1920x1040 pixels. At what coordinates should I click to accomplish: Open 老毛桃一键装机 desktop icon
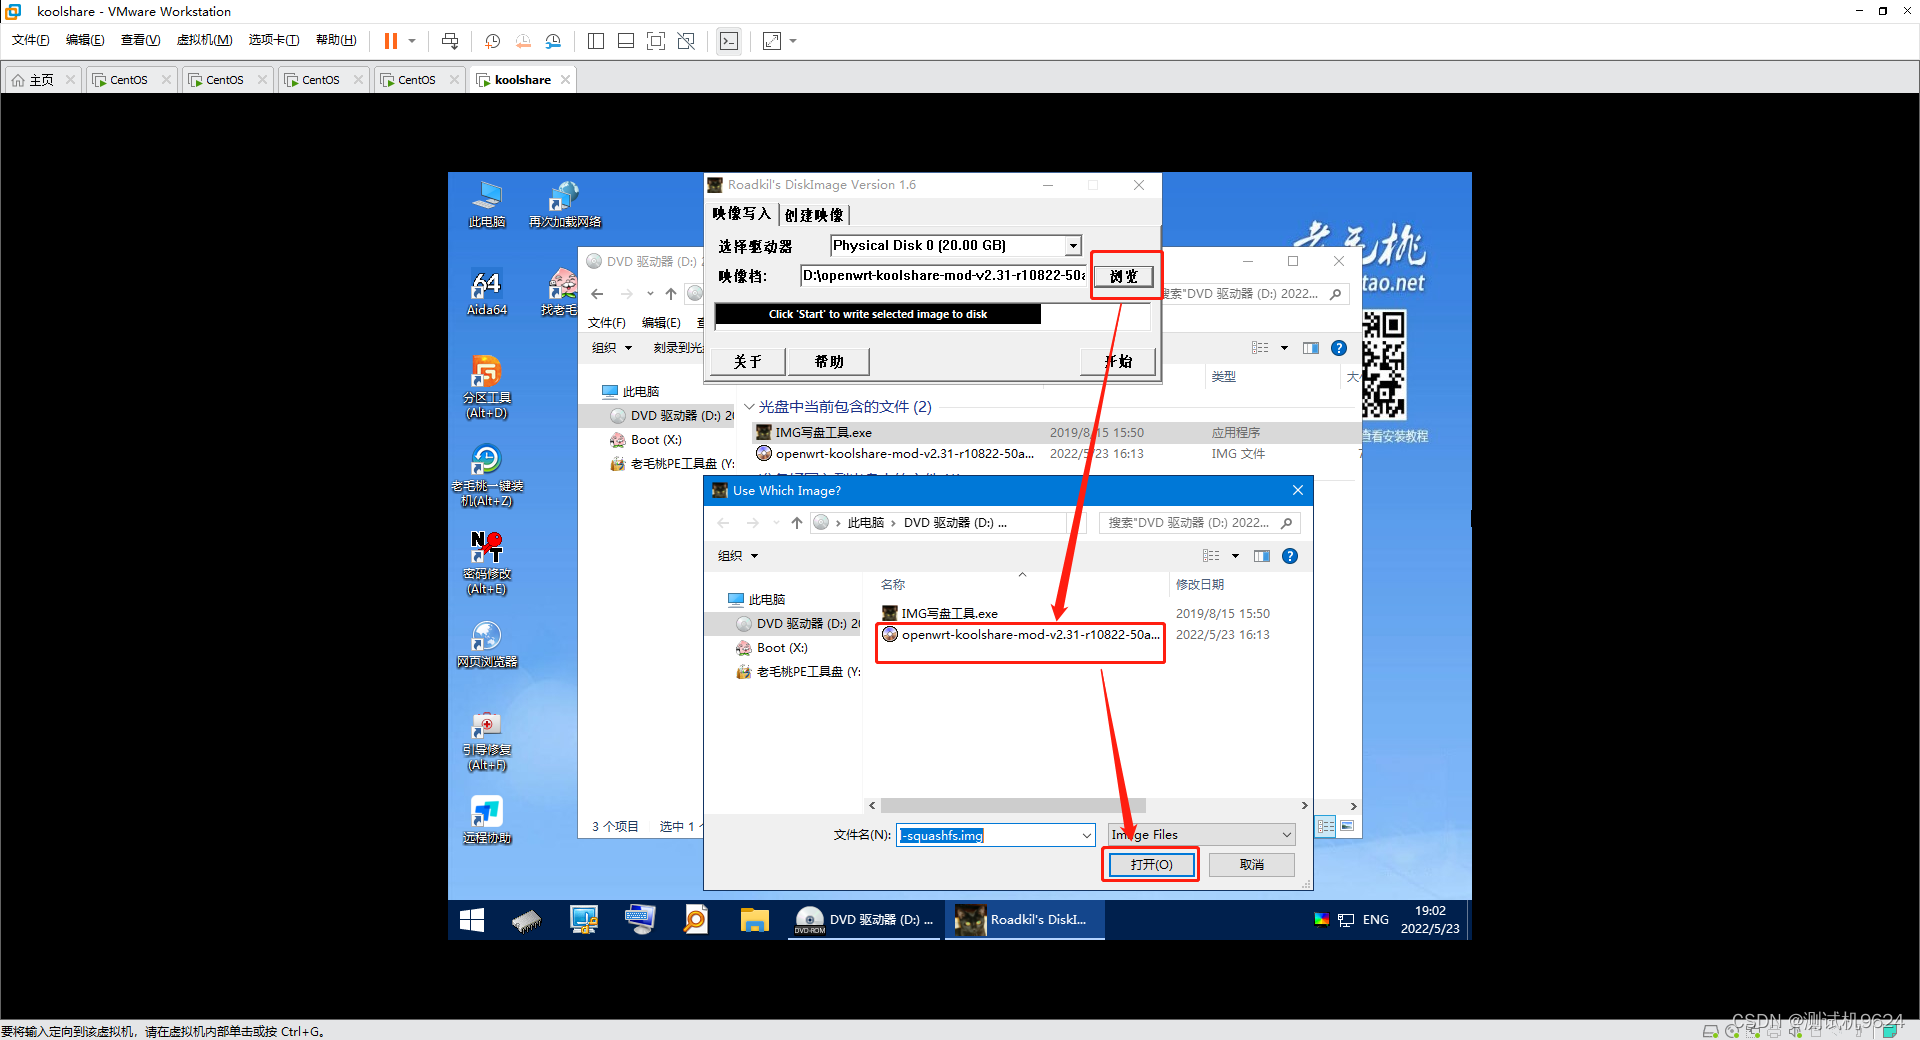[487, 475]
